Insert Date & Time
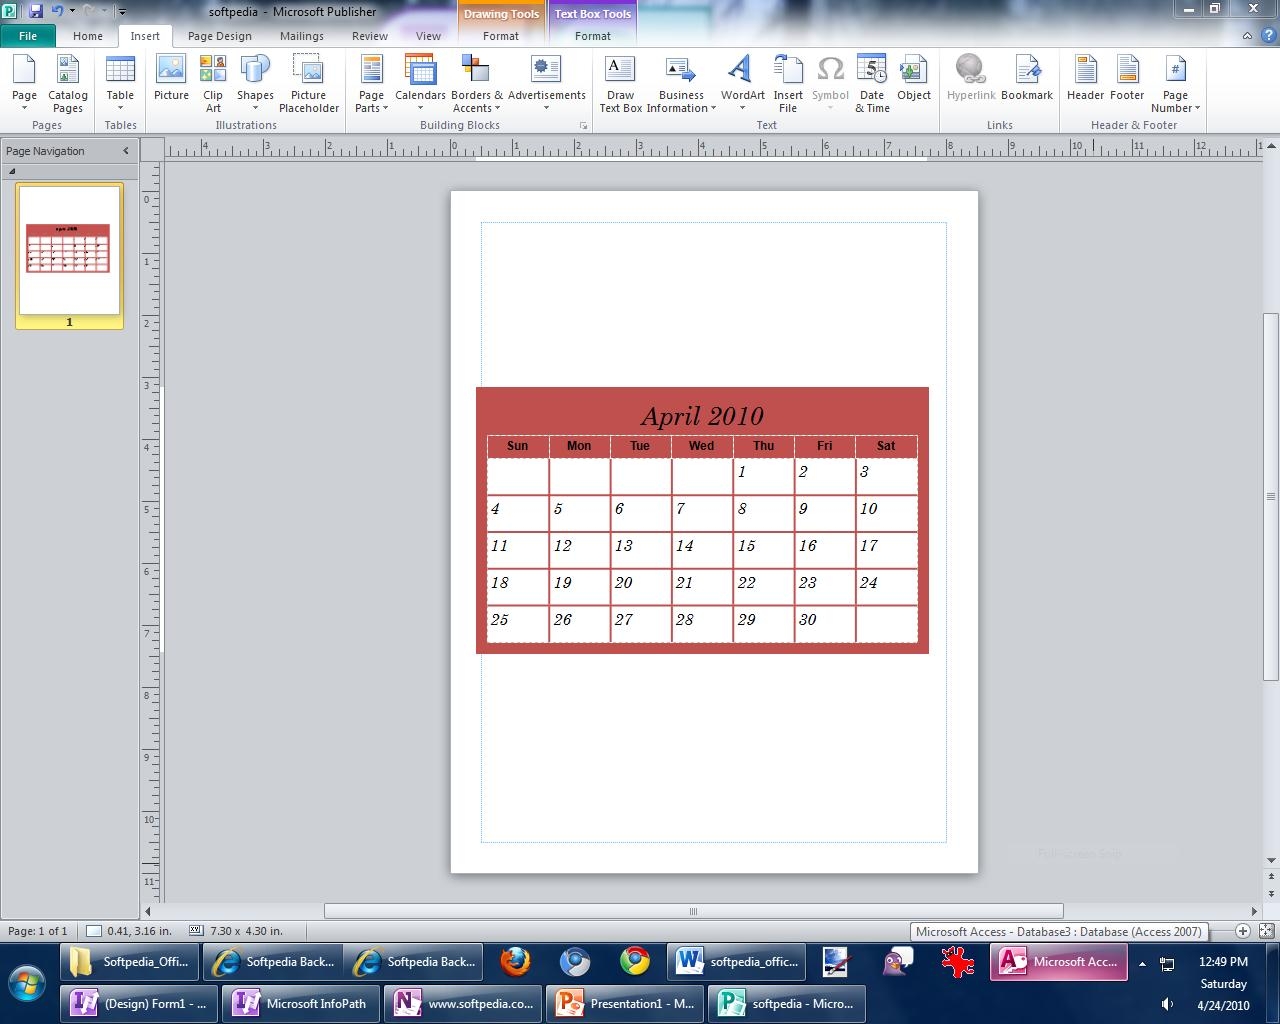 [x=872, y=84]
